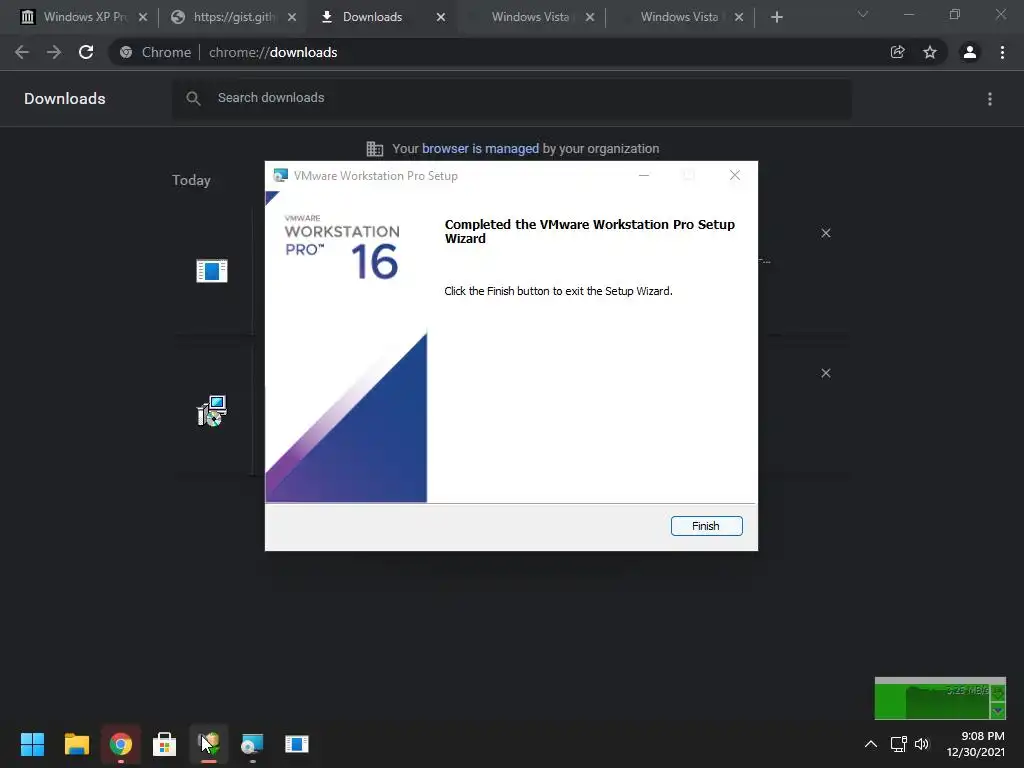
Task: Open the Windows Start menu
Action: click(x=32, y=744)
